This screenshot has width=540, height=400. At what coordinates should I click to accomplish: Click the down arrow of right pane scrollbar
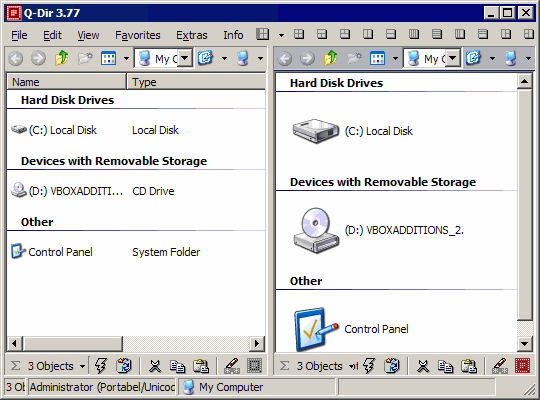(x=525, y=343)
